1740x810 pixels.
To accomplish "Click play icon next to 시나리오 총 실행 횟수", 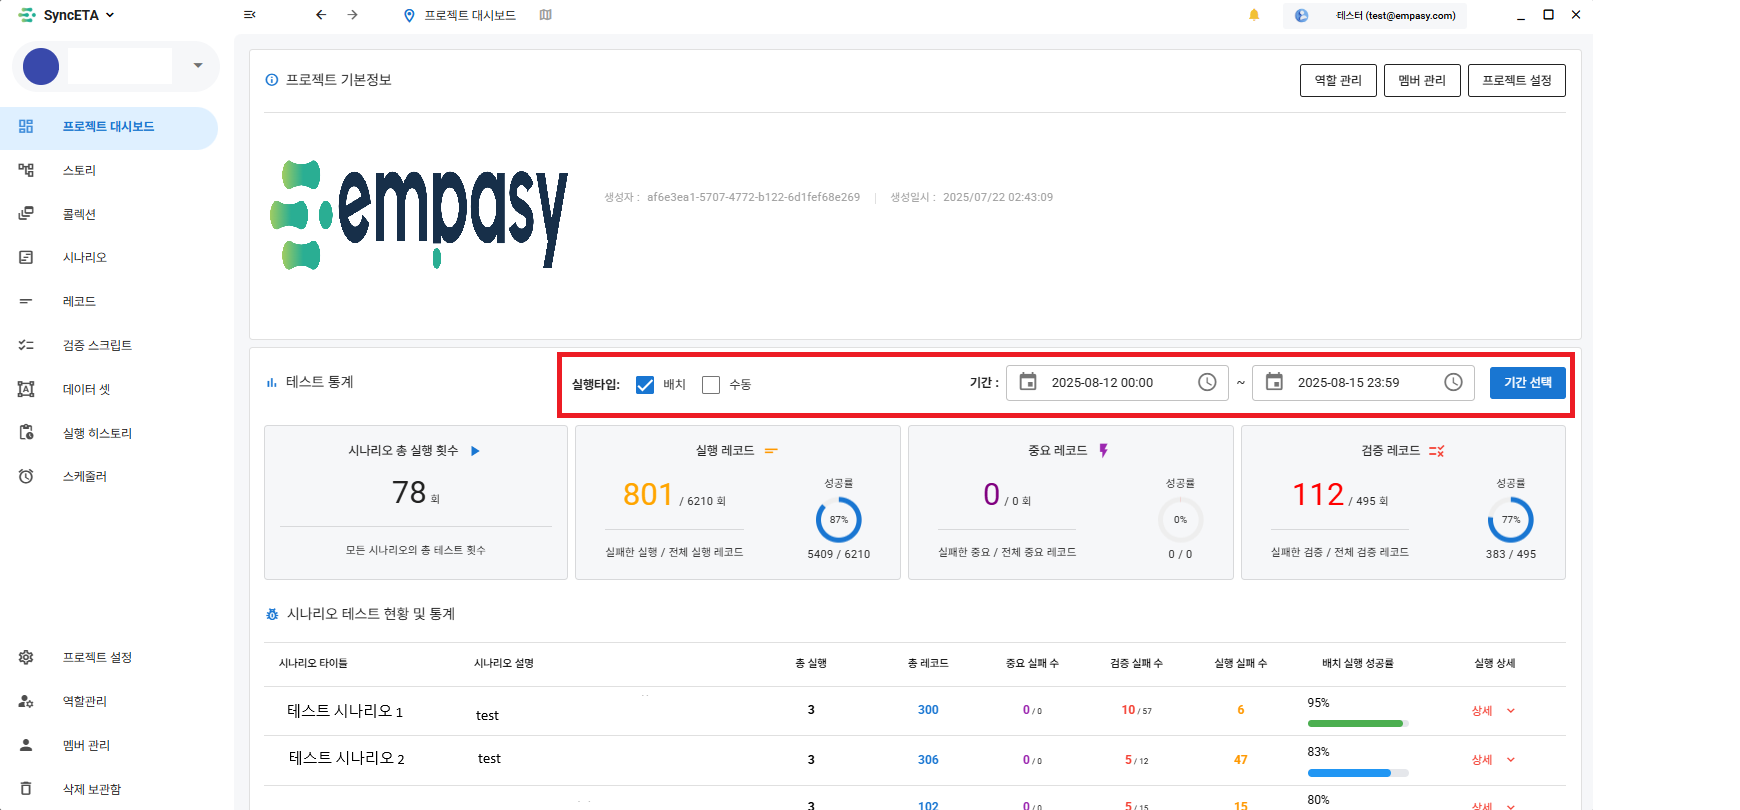I will tap(475, 451).
